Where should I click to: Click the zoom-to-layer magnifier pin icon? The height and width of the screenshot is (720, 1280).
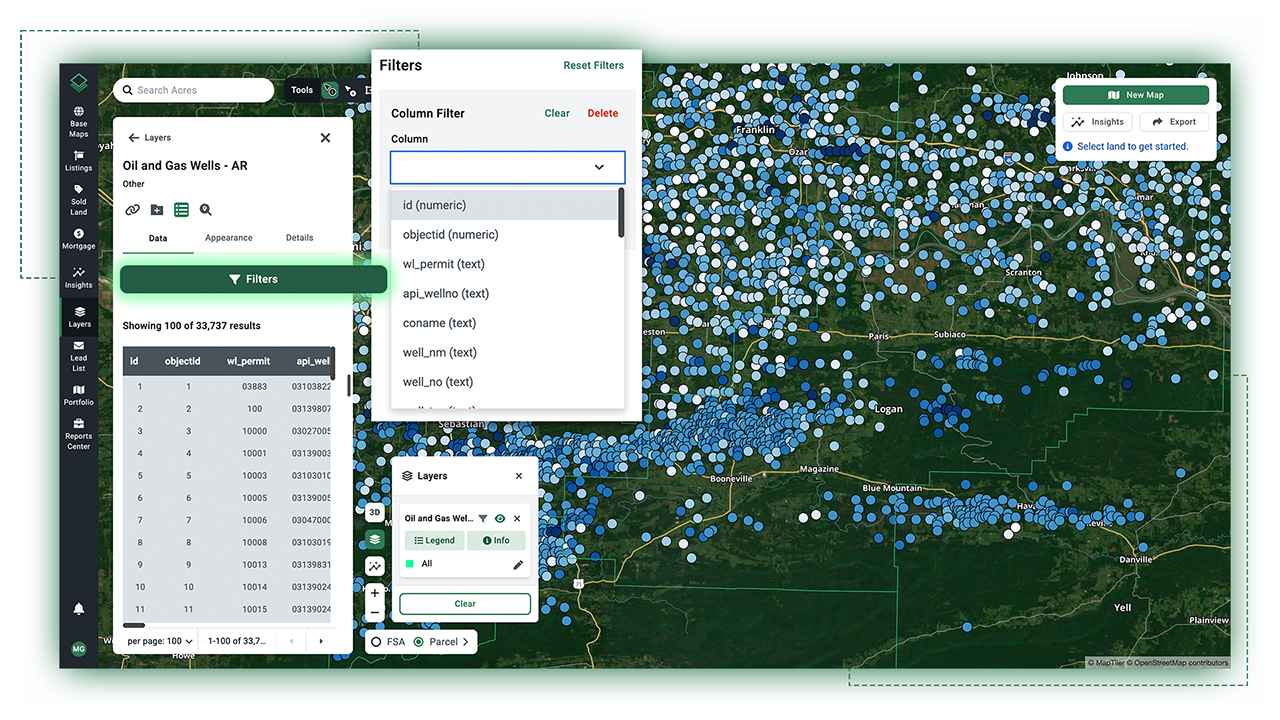(205, 210)
